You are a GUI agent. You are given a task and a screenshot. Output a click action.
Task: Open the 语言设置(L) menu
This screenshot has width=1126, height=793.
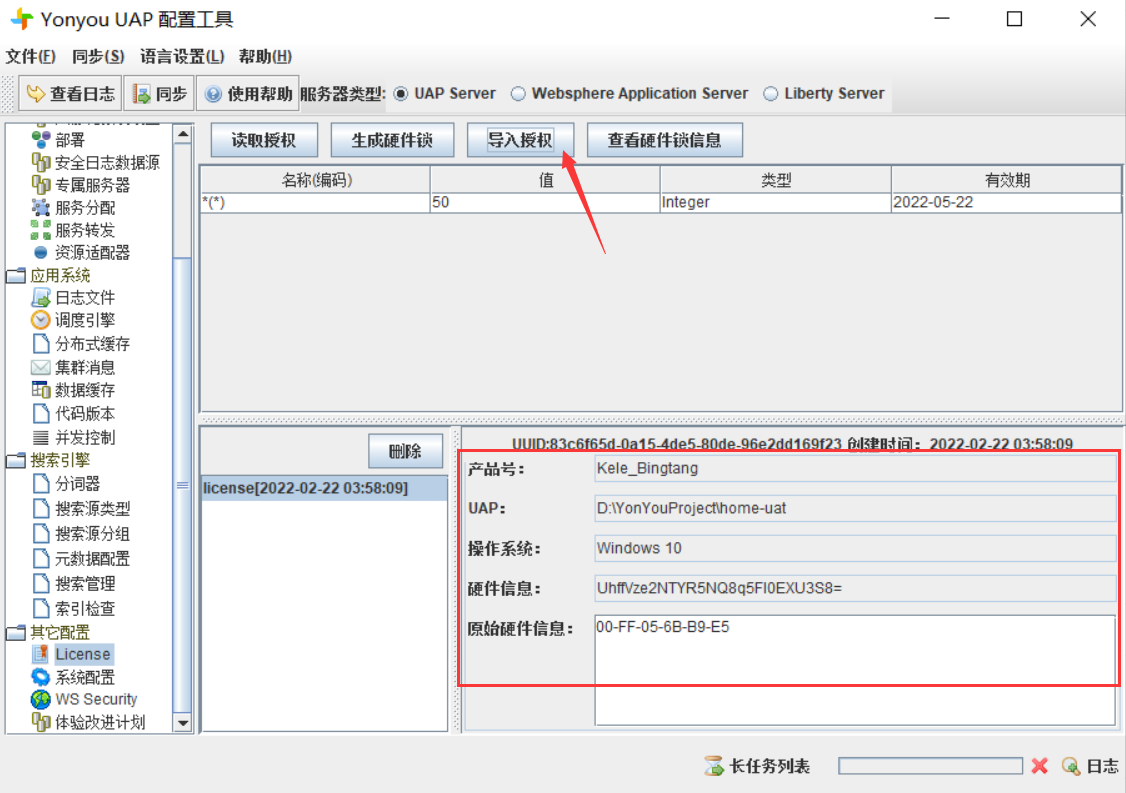tap(182, 56)
